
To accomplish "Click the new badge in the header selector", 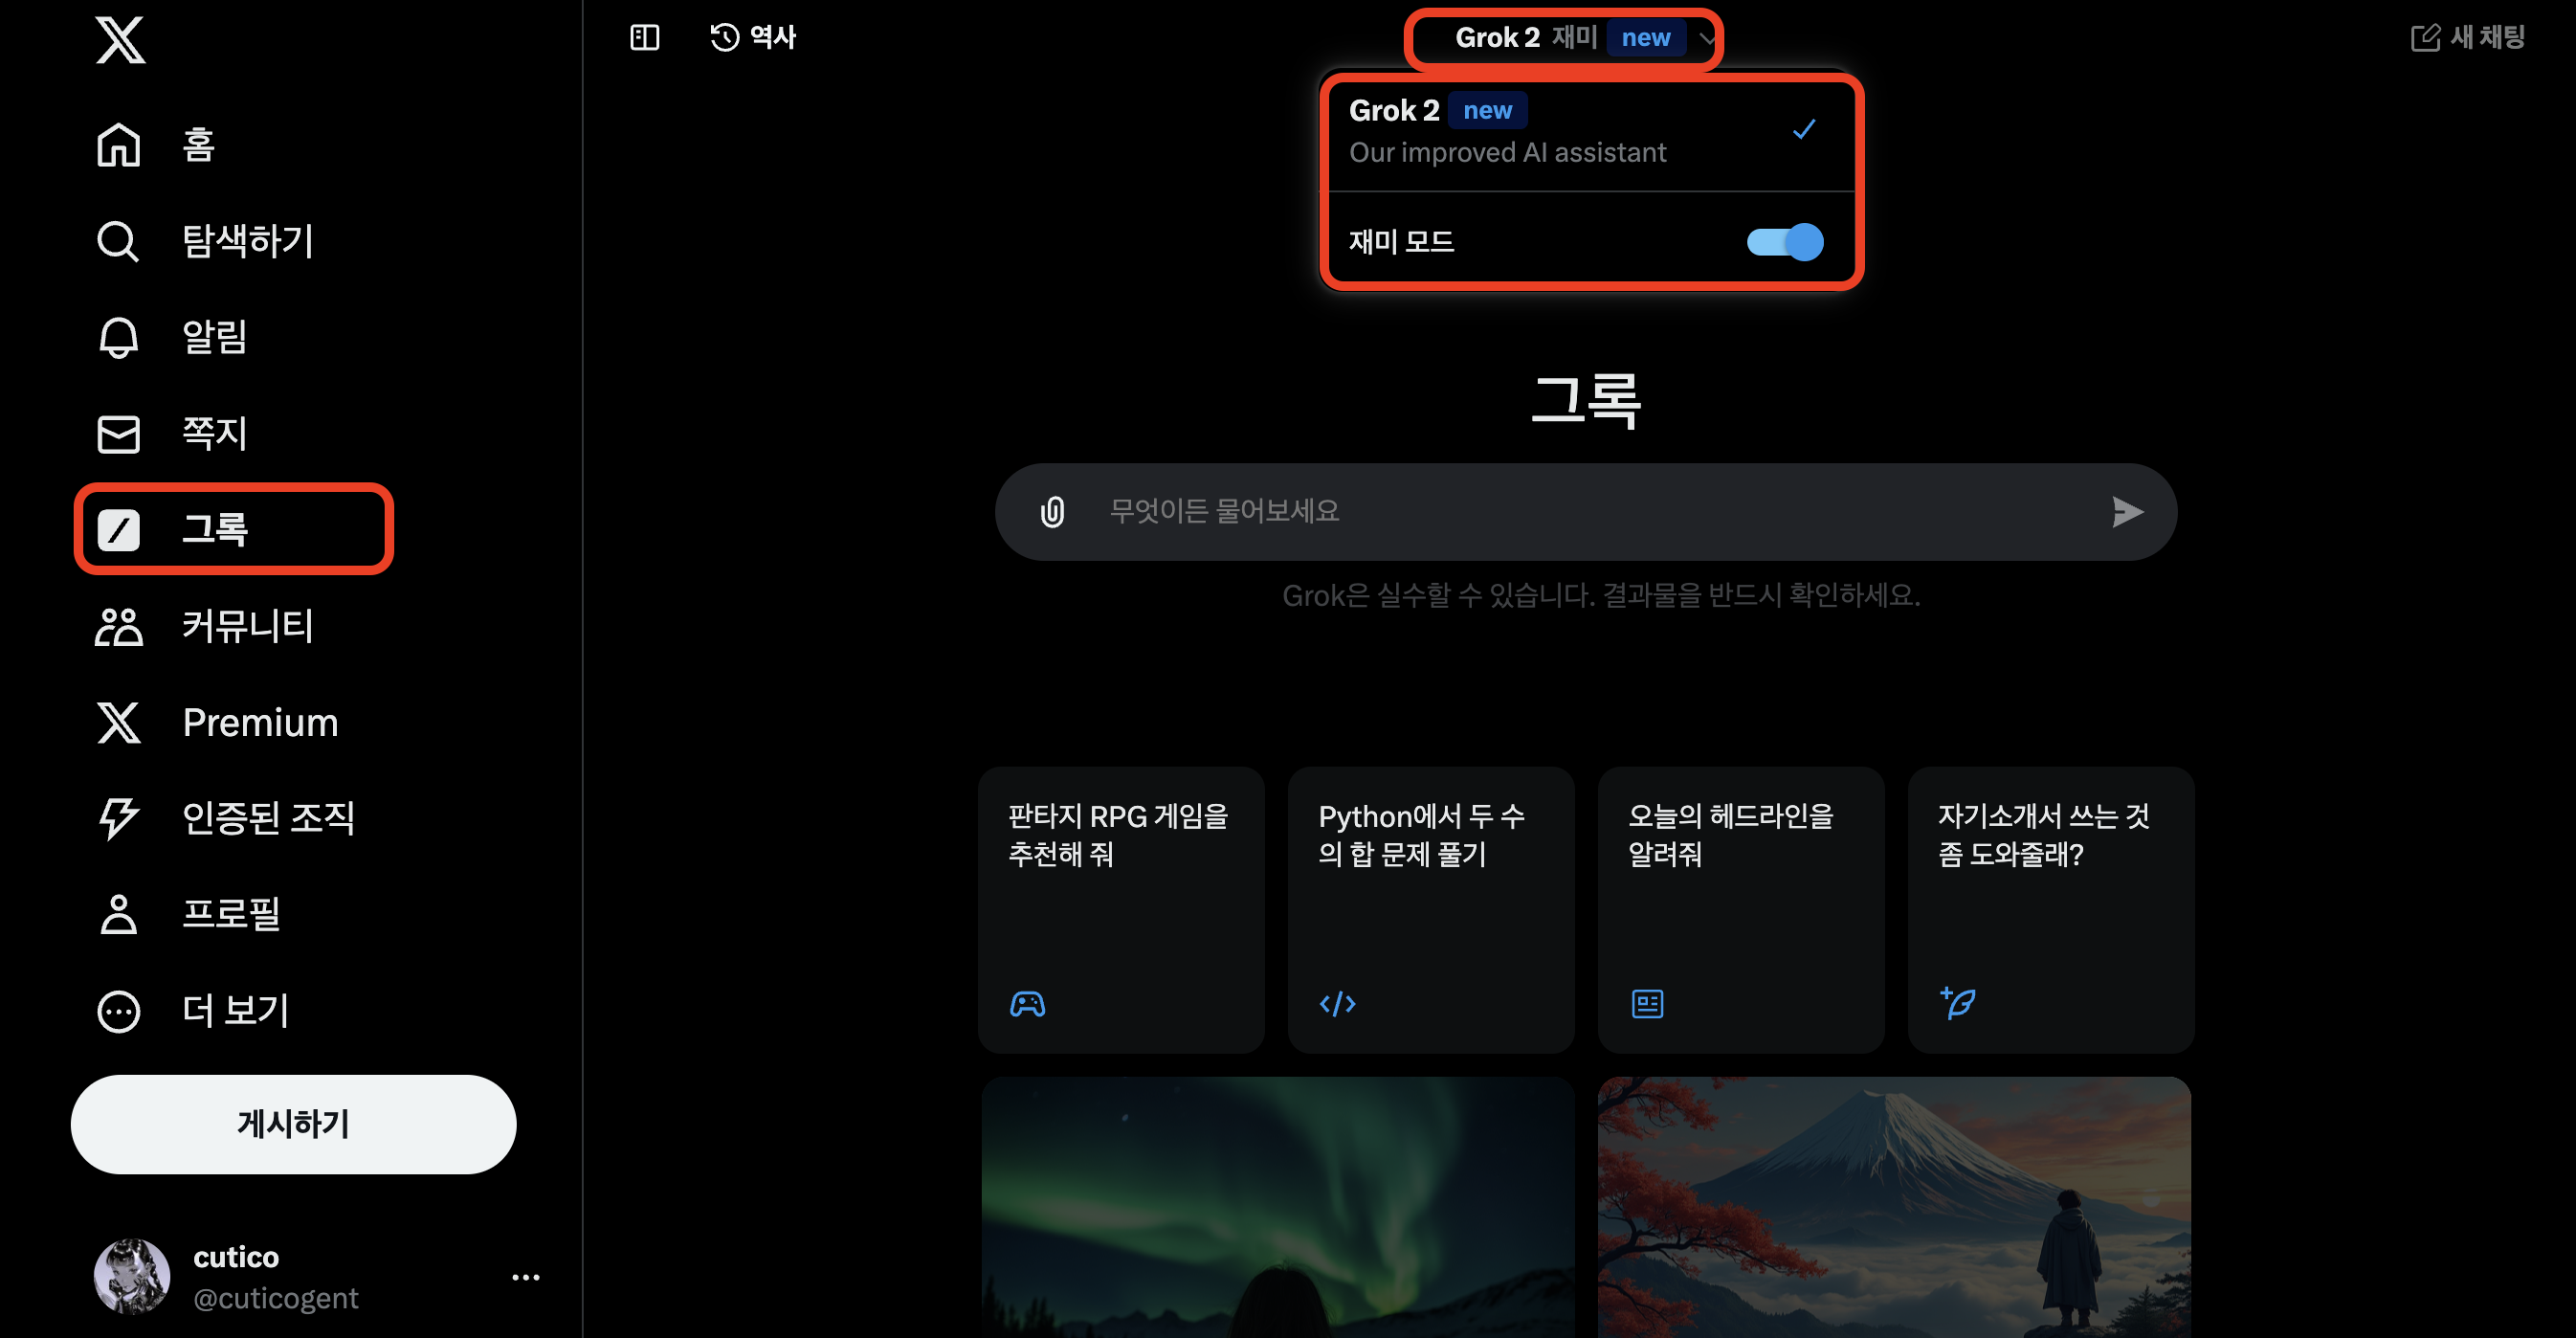I will point(1646,38).
